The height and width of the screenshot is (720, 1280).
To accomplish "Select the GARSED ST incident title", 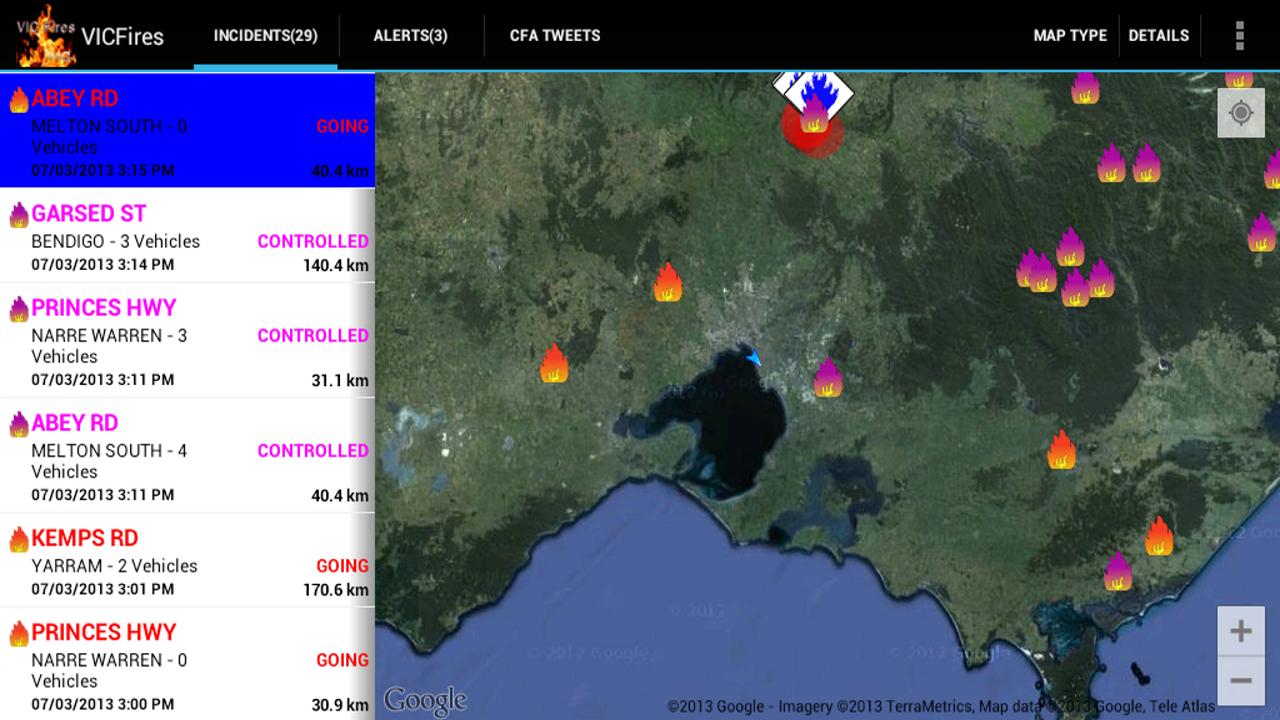I will click(89, 213).
